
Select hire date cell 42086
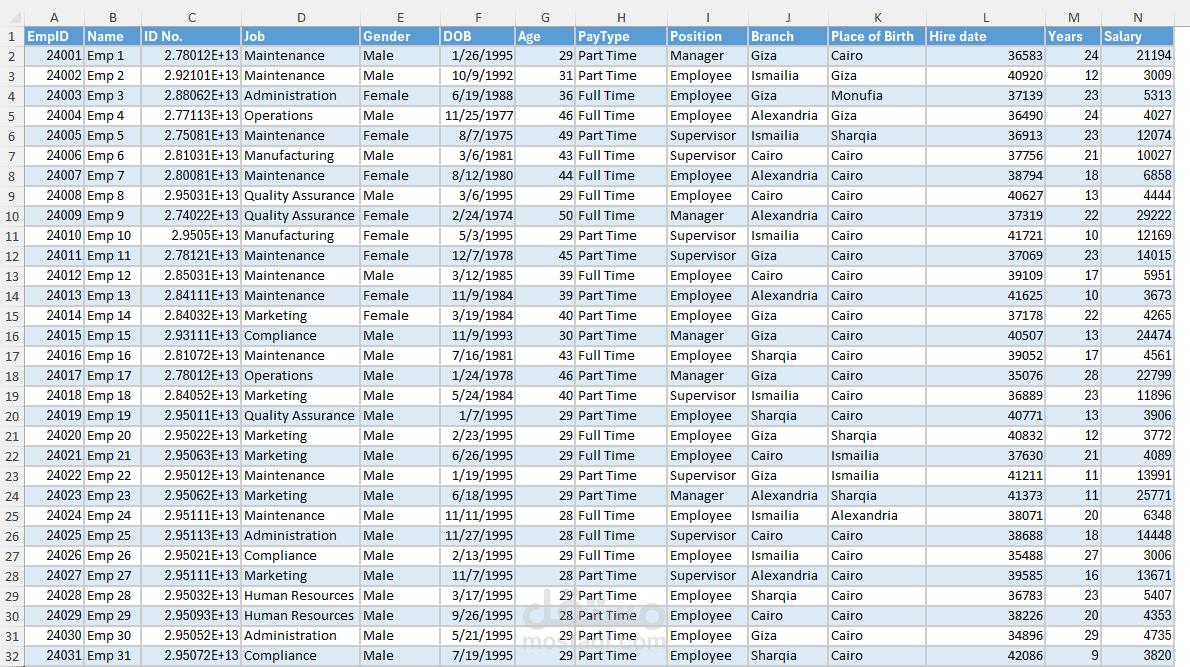(x=985, y=656)
